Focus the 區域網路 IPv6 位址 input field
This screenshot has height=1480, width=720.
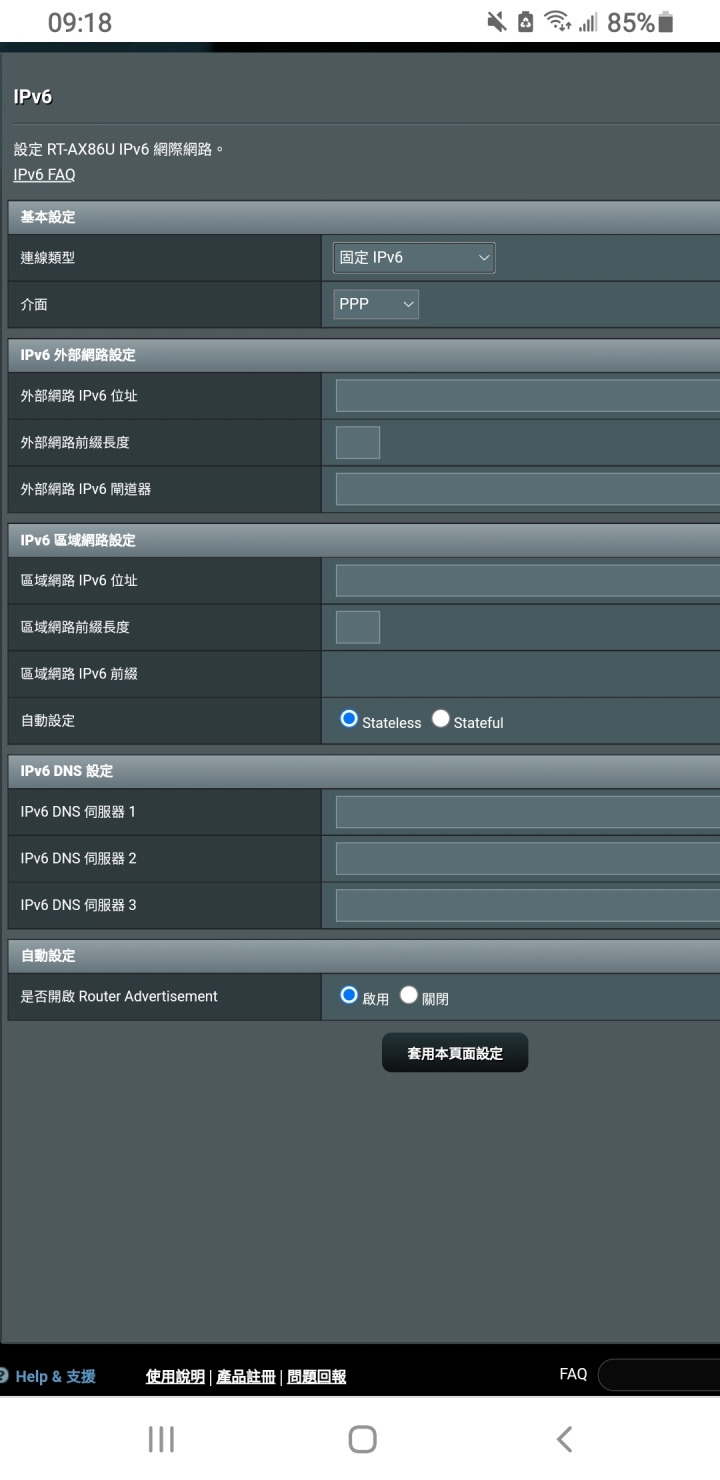pos(528,581)
